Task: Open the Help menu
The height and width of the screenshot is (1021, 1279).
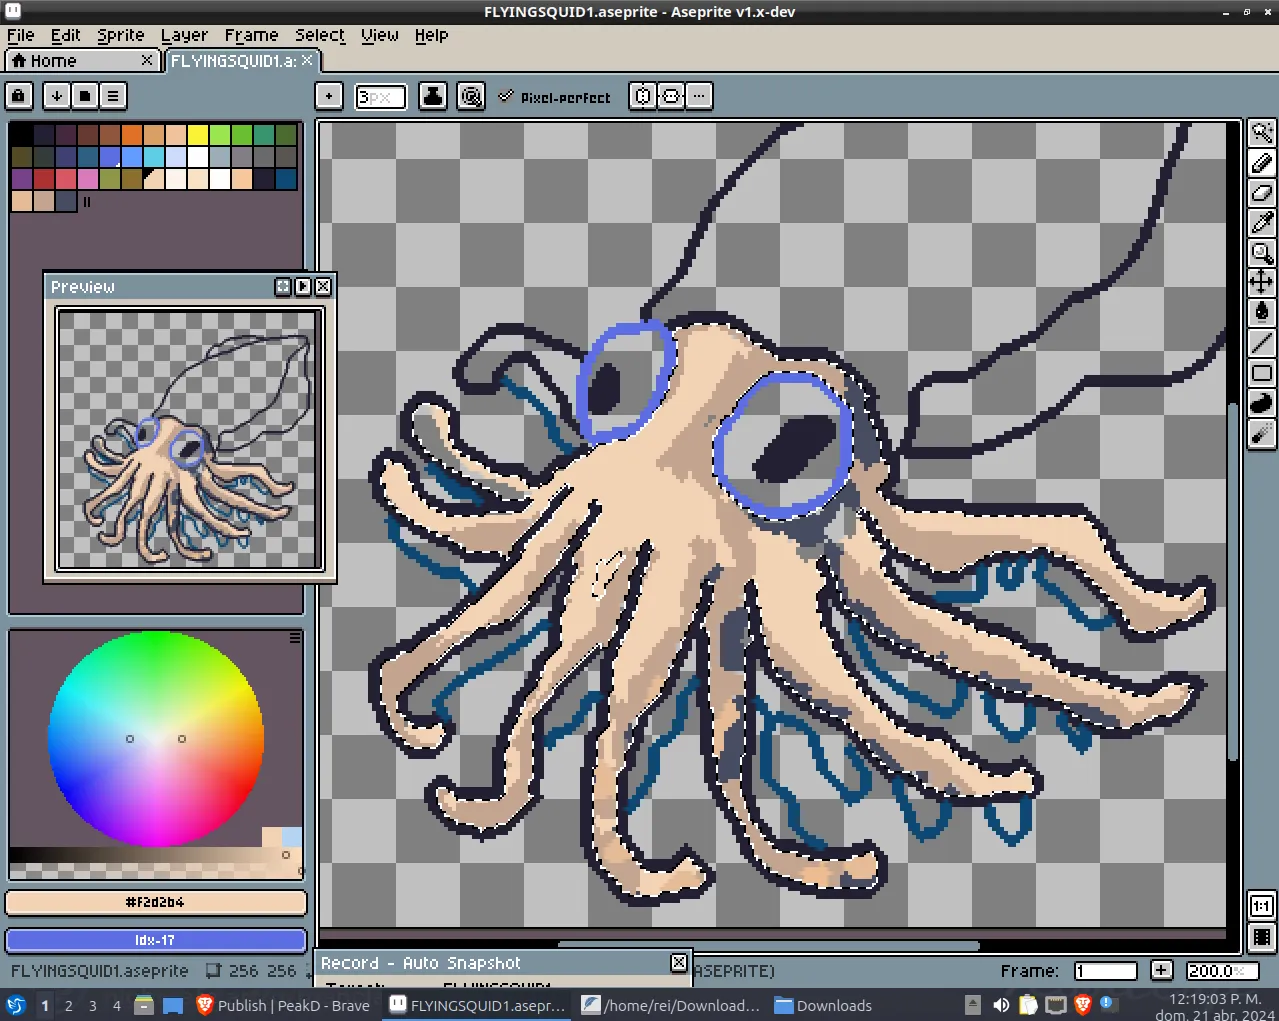Action: point(432,35)
